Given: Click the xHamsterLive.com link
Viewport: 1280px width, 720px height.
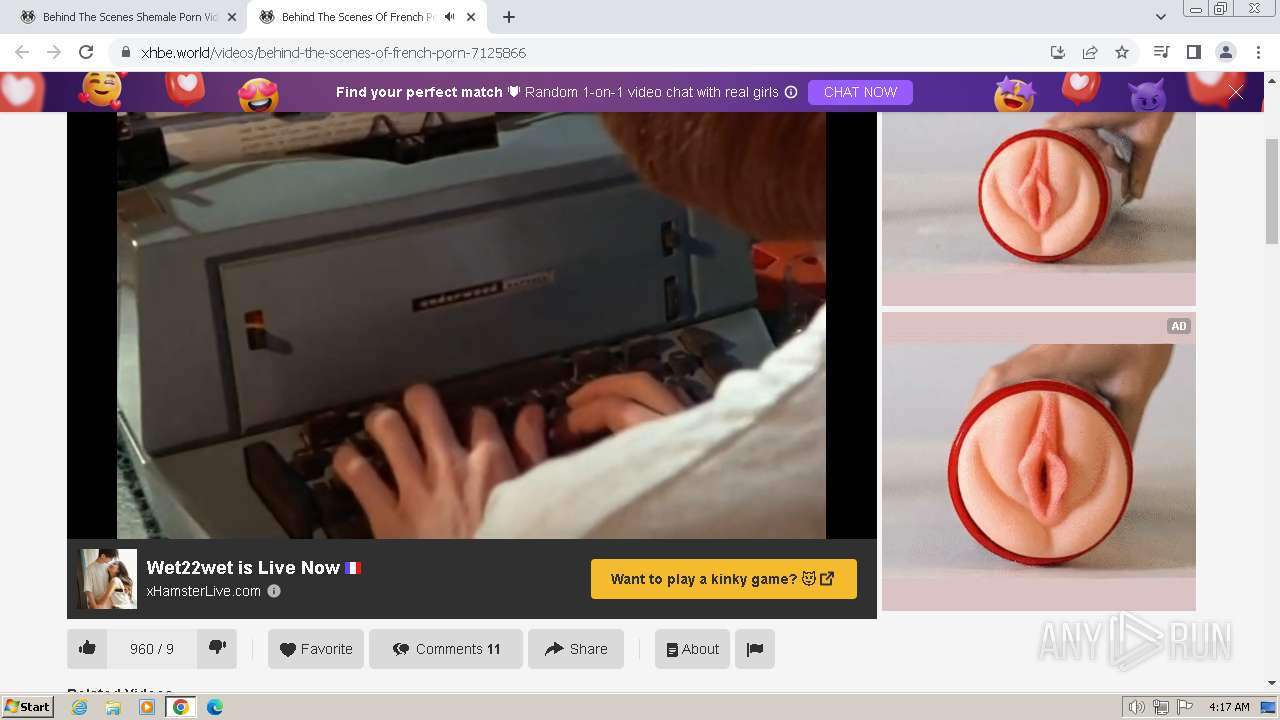Looking at the screenshot, I should [204, 591].
